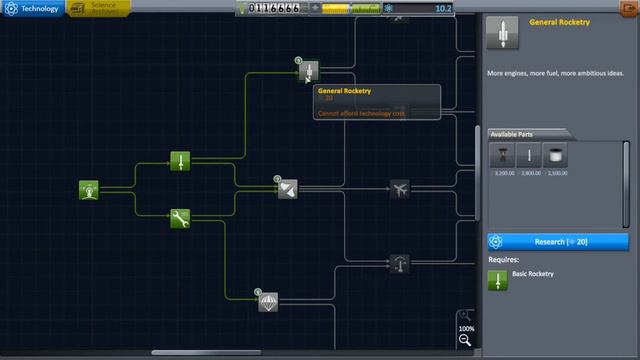
Task: Select the Start tech node
Action: [89, 190]
